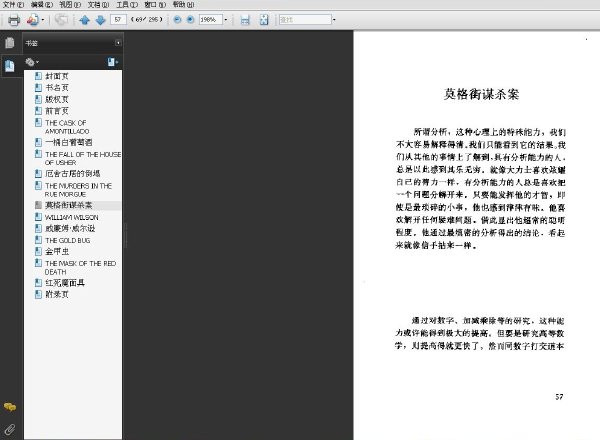Open the 视图 menu
Screen dimensions: 600x440
click(70, 5)
